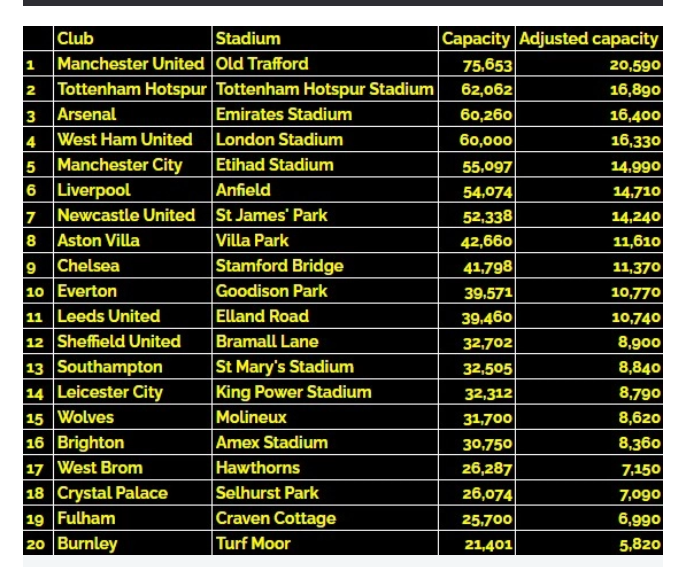Viewport: 677px width, 567px height.
Task: Select the Newcastle United club cell
Action: coord(126,215)
